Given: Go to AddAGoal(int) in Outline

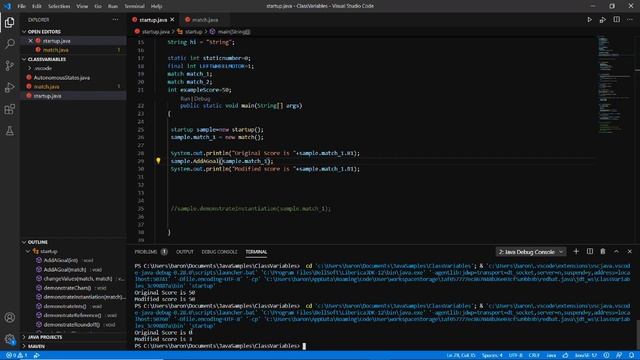Looking at the screenshot, I should coord(61,260).
